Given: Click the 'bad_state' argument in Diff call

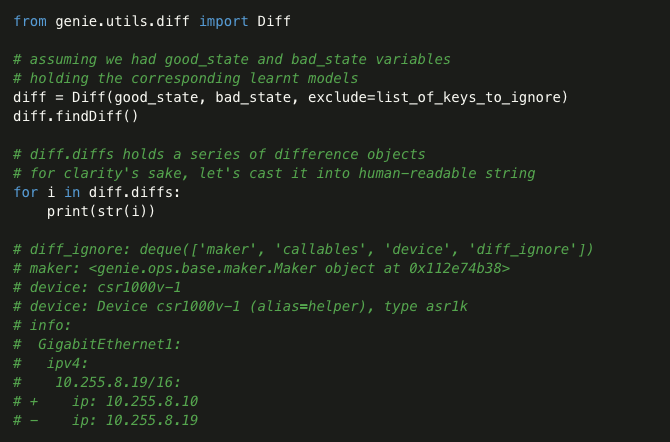Looking at the screenshot, I should (253, 97).
